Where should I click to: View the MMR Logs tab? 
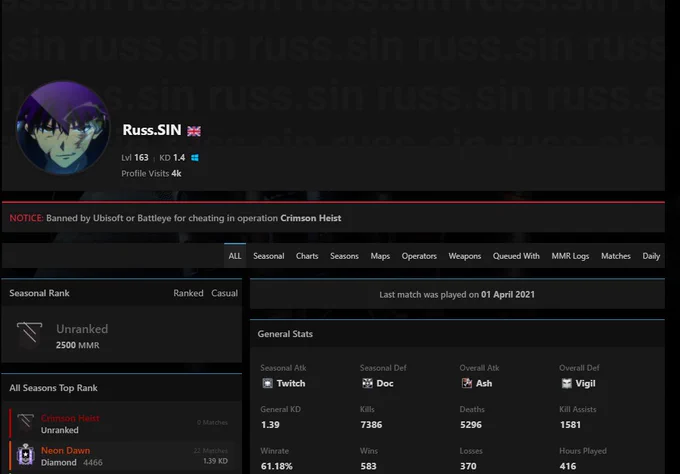tap(570, 256)
